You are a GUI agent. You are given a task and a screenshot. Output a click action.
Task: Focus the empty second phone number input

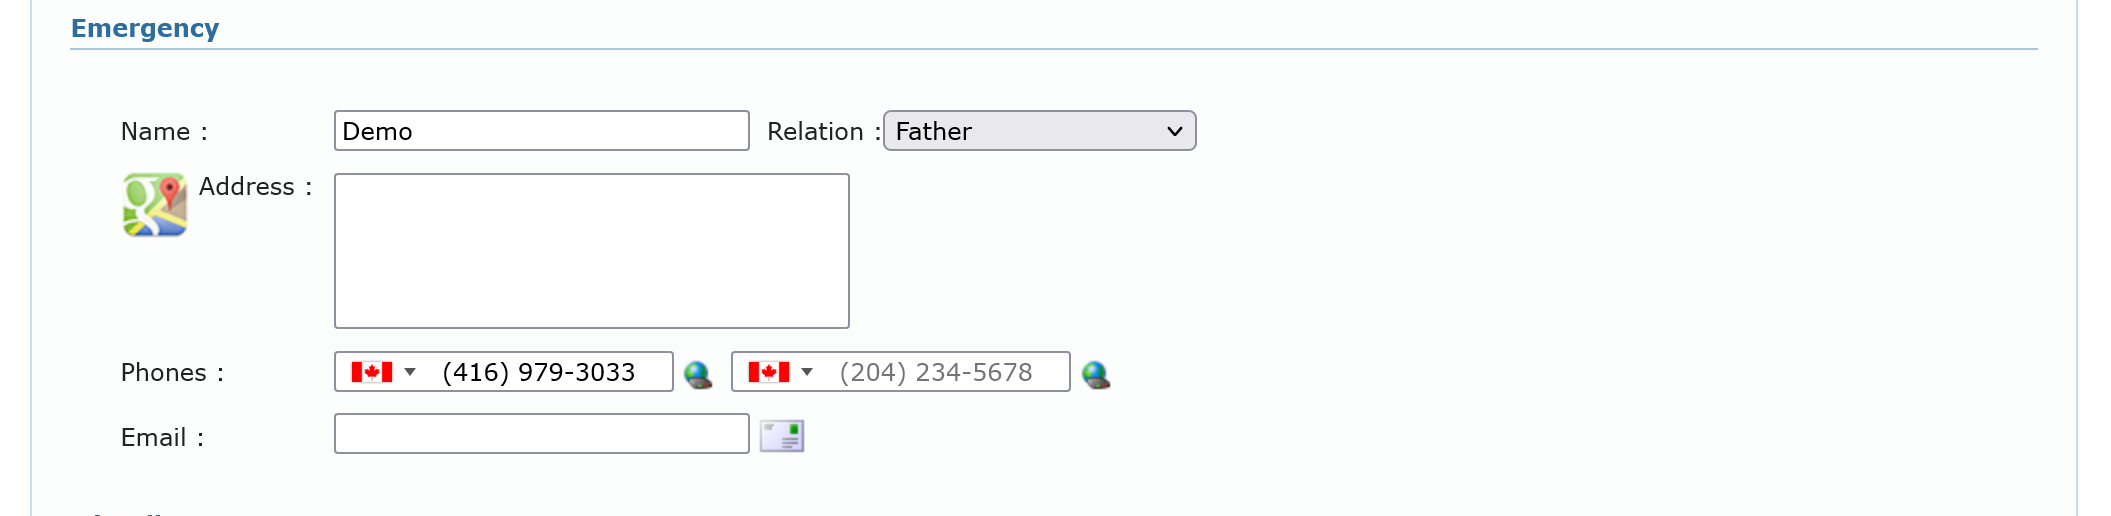coord(945,372)
